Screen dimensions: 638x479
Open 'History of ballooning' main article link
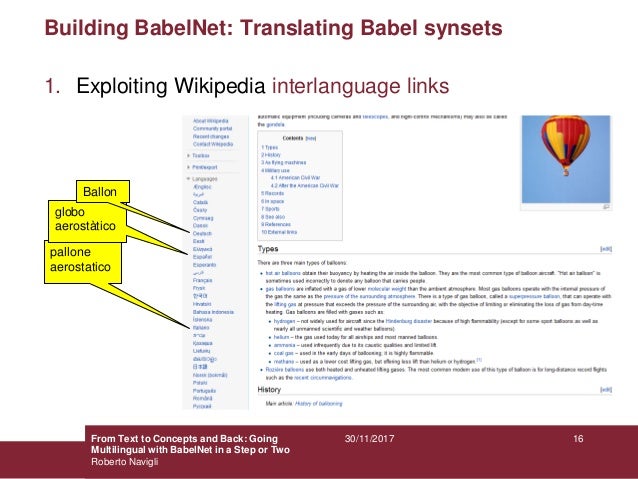pos(319,404)
